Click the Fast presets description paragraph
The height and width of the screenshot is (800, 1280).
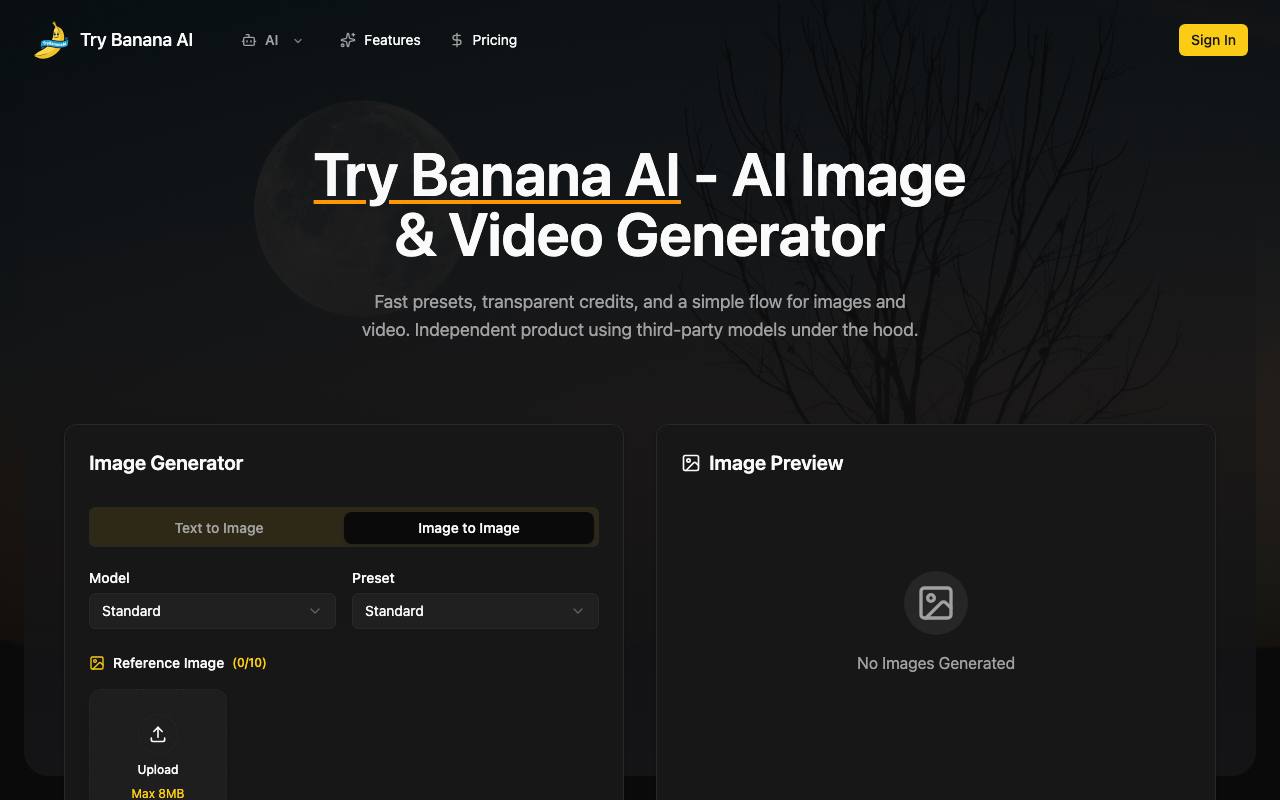pos(640,316)
